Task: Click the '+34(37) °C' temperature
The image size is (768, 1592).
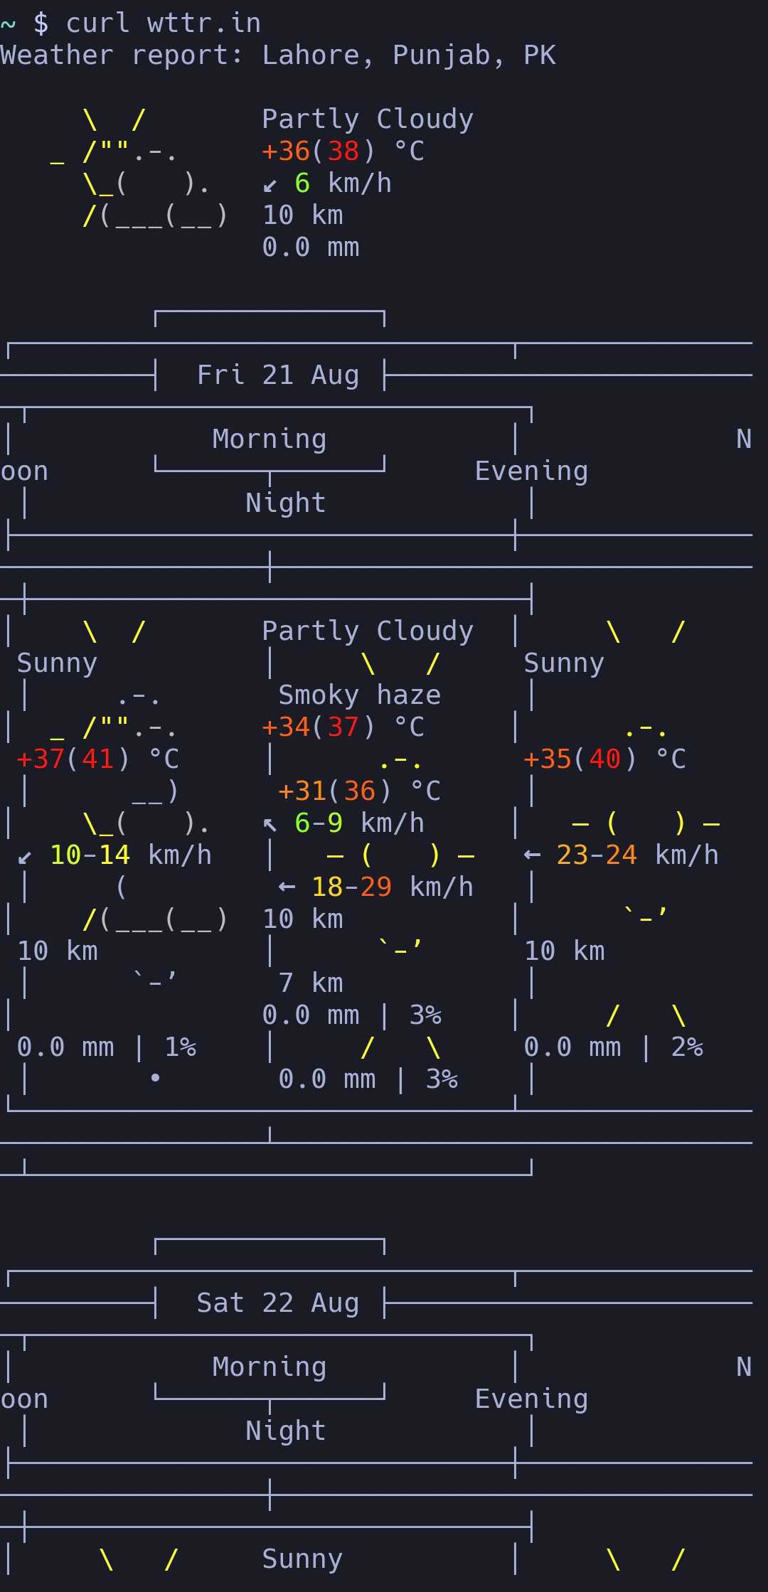Action: click(x=343, y=727)
